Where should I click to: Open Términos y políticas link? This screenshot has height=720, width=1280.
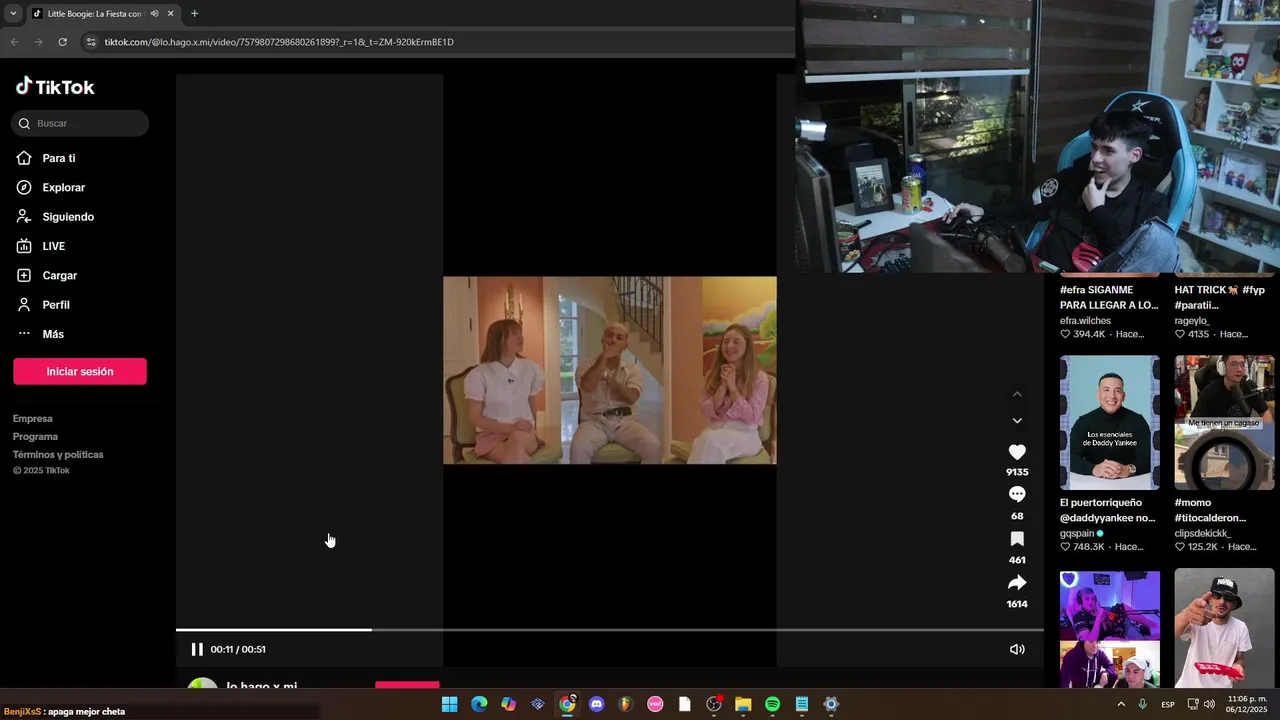tap(58, 455)
